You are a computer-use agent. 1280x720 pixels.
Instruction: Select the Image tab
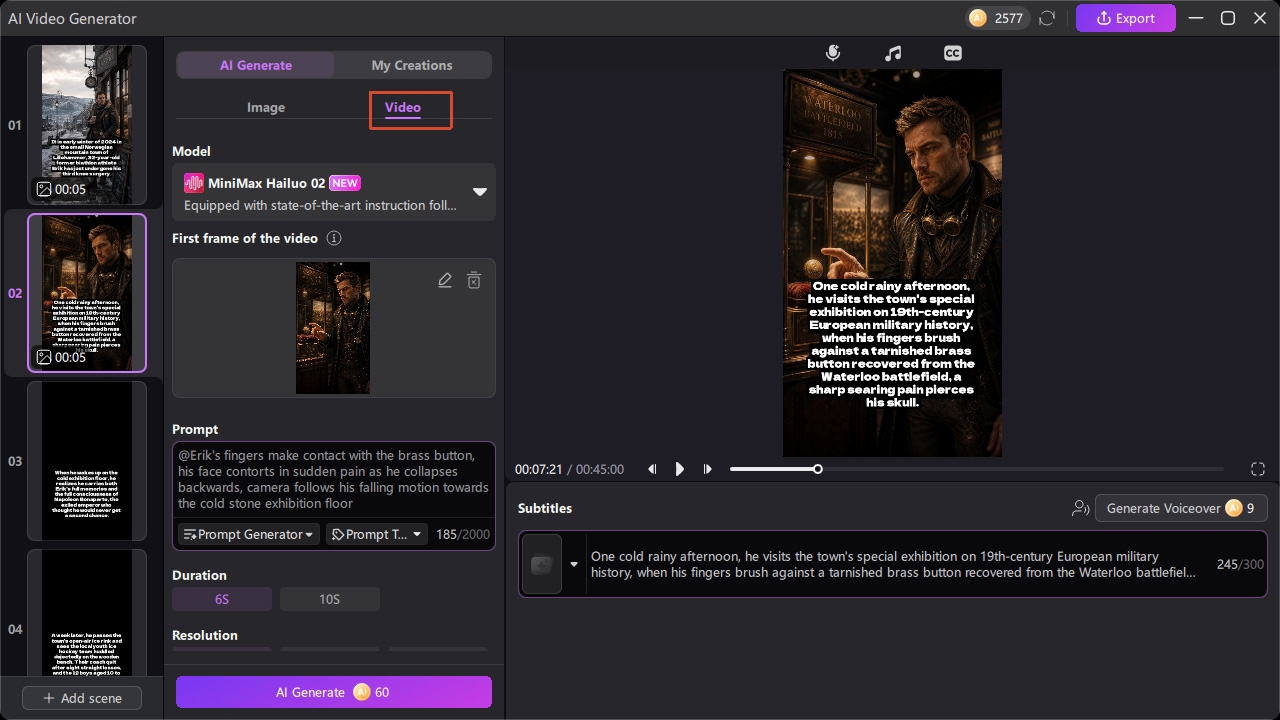coord(266,107)
